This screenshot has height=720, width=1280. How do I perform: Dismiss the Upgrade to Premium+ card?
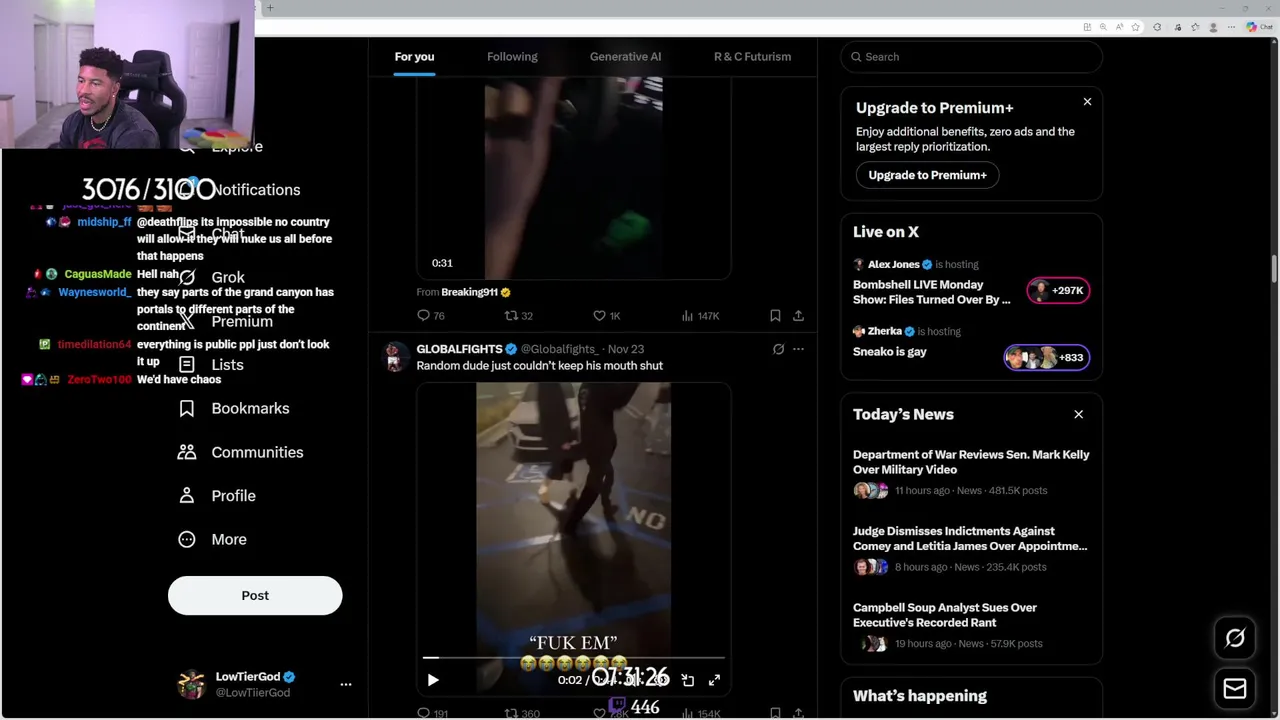pos(1087,102)
